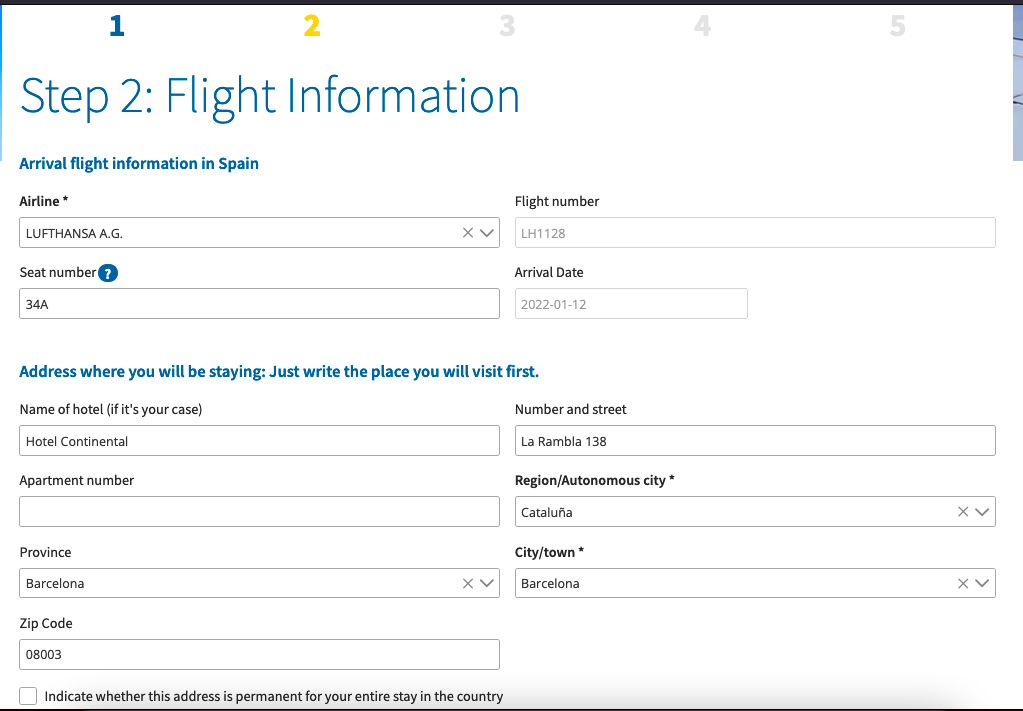This screenshot has height=711, width=1023.
Task: Jump to step 3 in progress bar
Action: (x=507, y=26)
